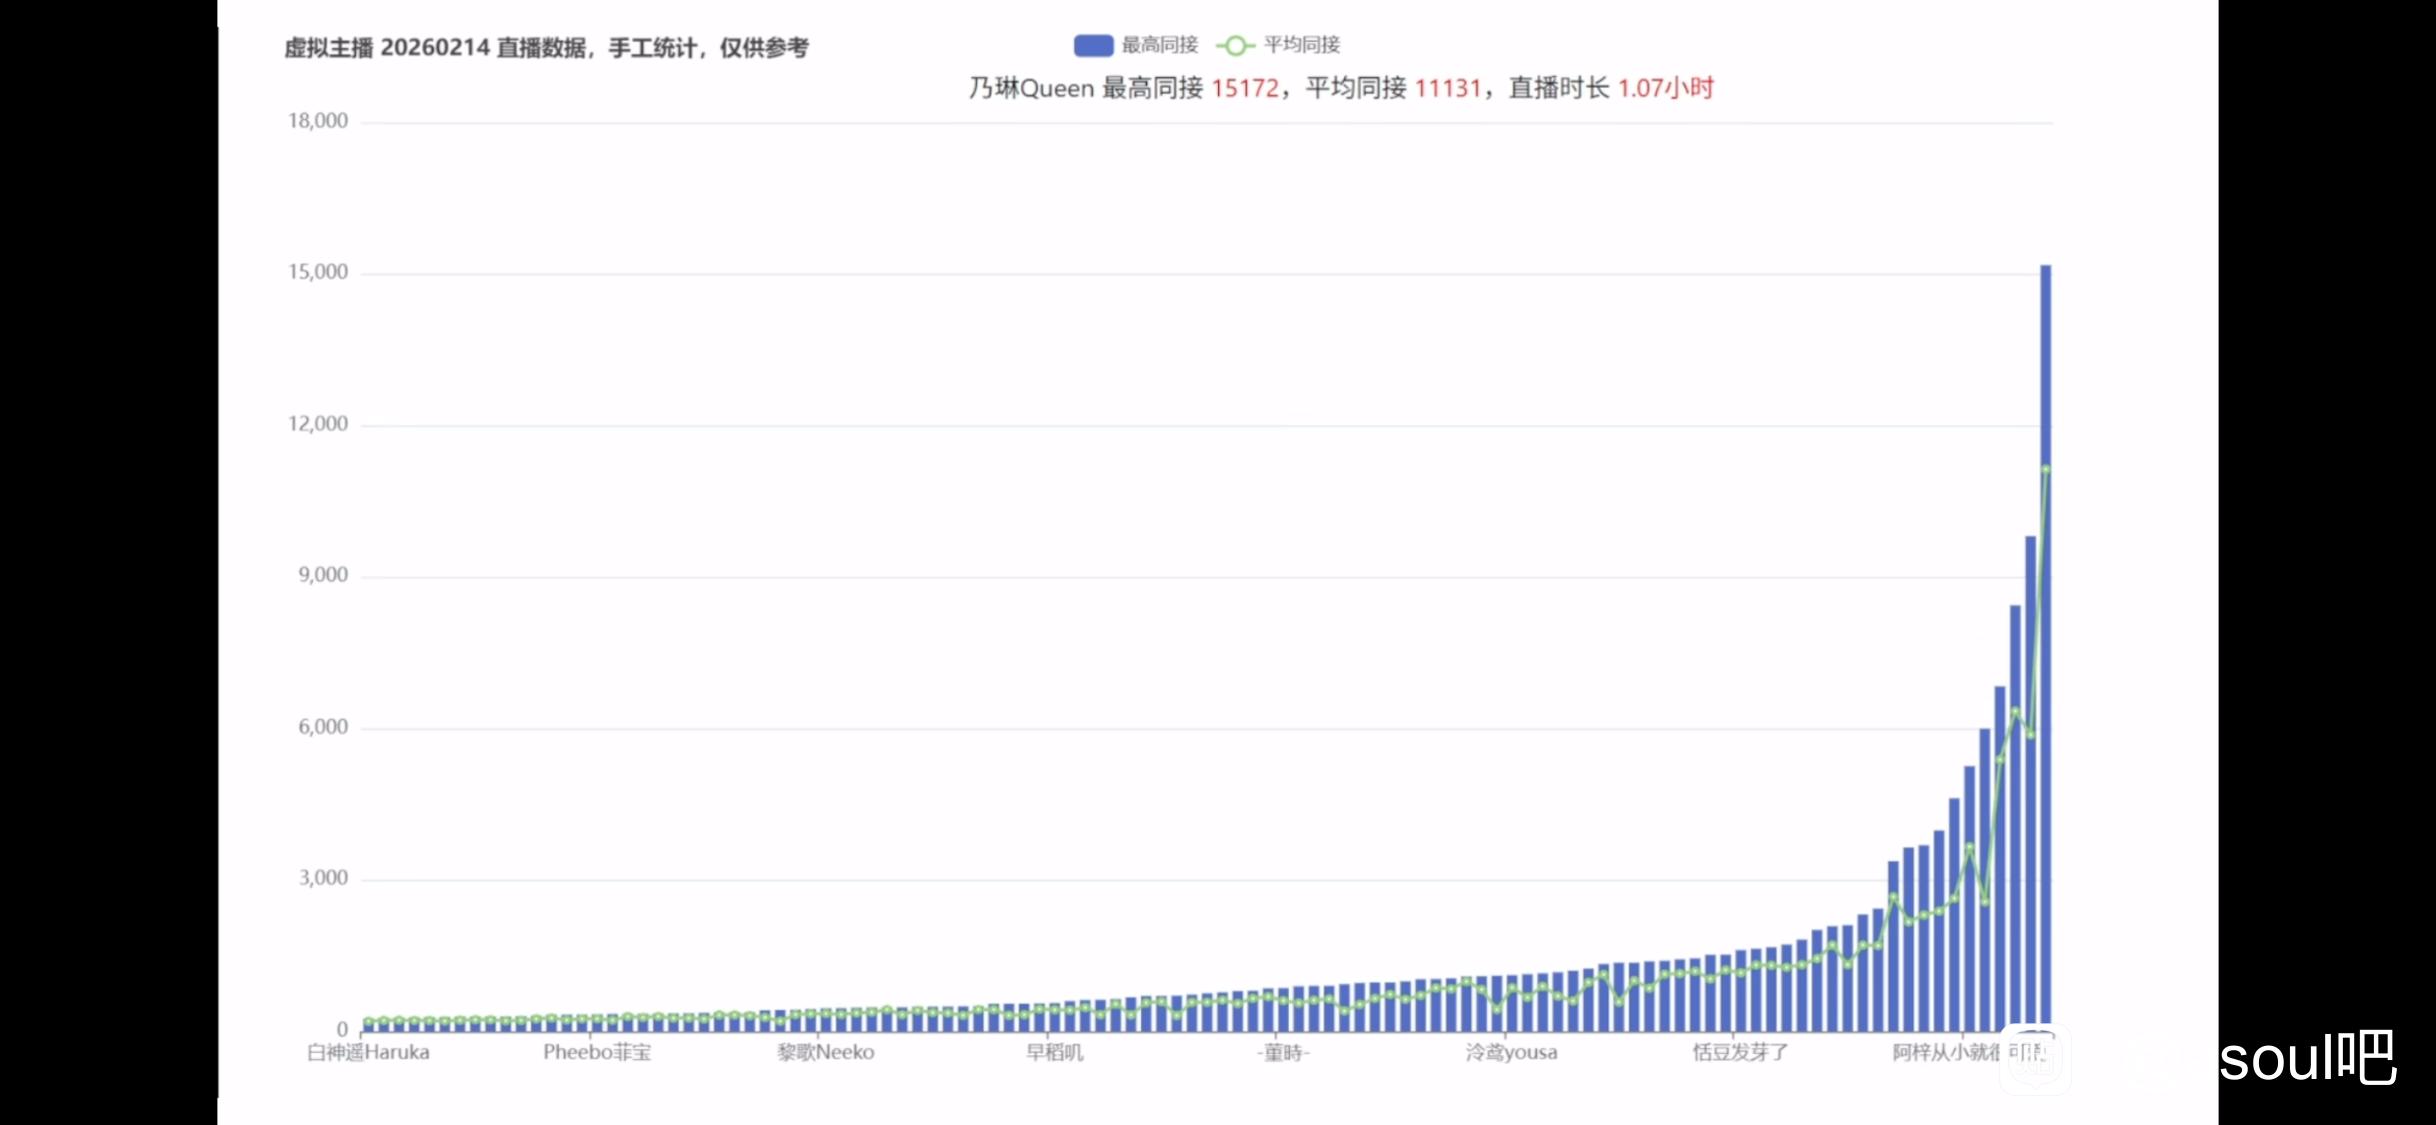
Task: Click green average point atop tallest bar
Action: (x=2046, y=469)
